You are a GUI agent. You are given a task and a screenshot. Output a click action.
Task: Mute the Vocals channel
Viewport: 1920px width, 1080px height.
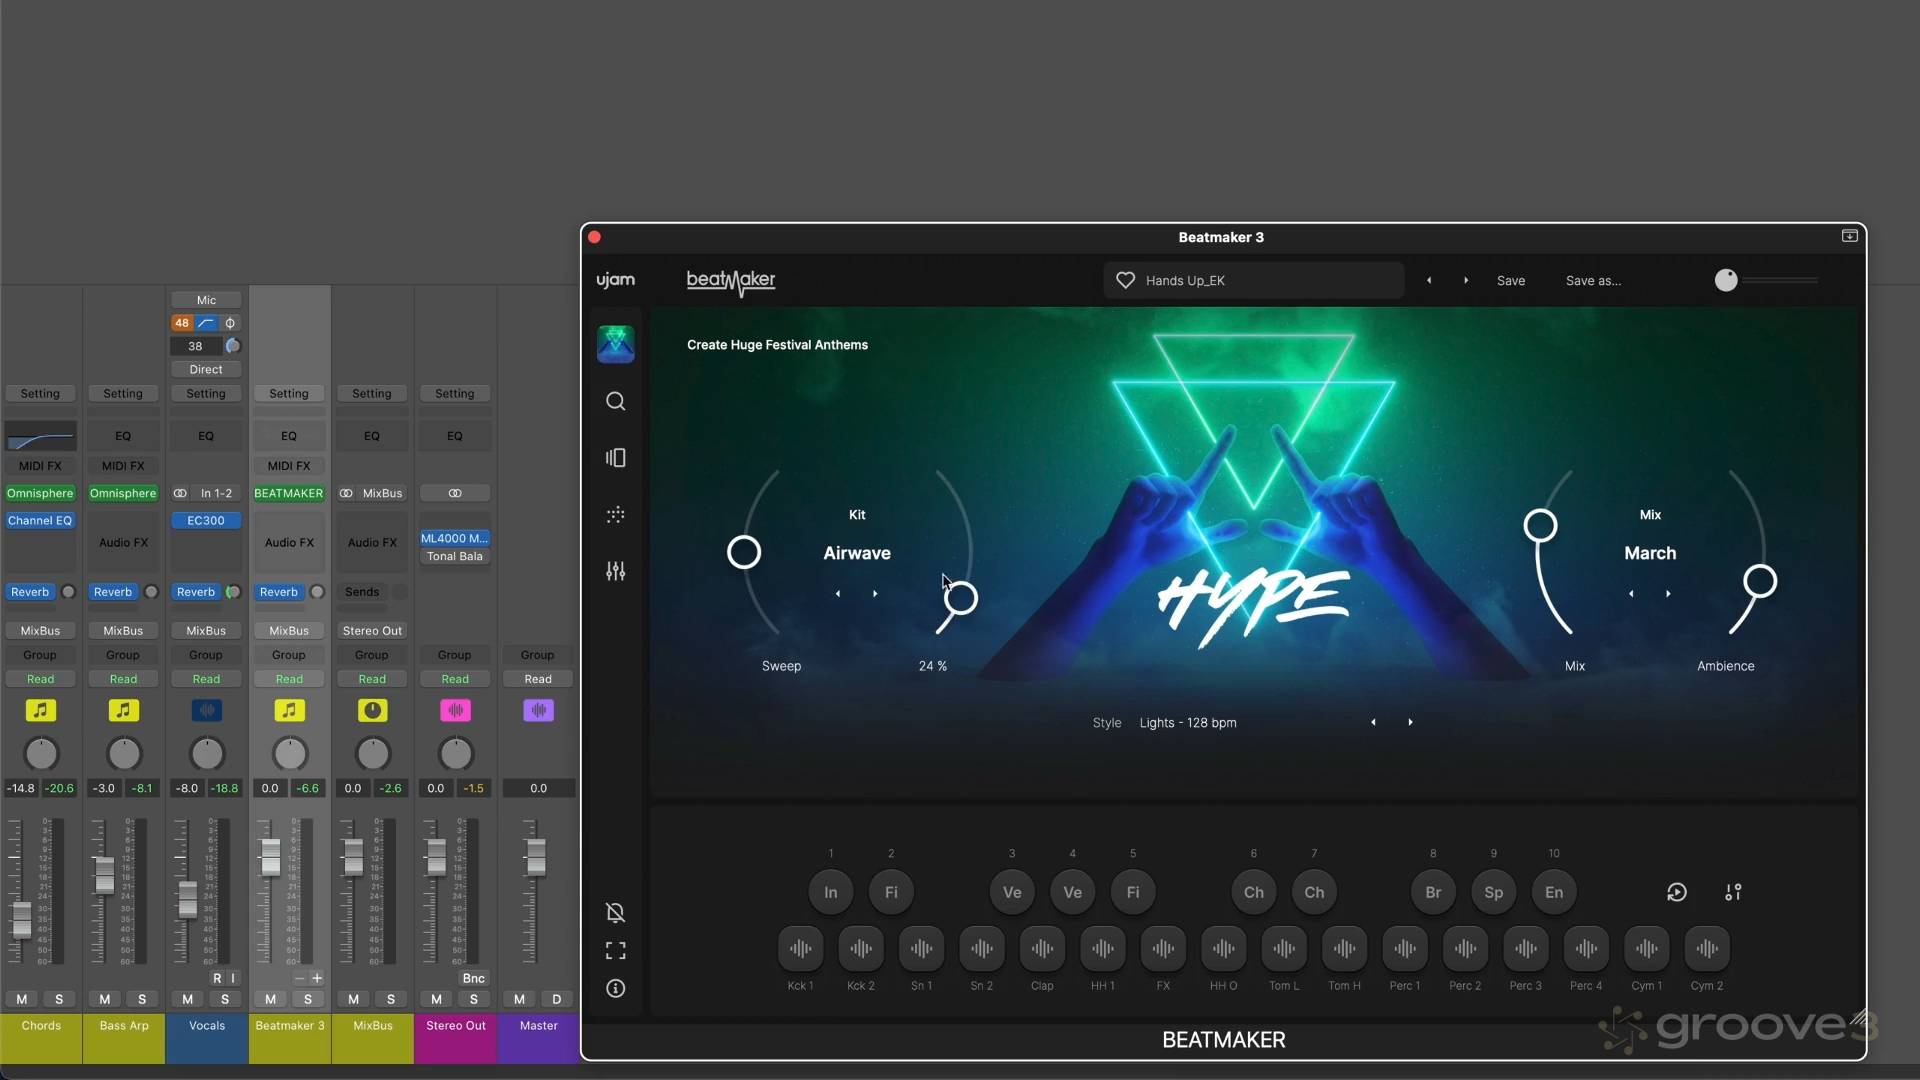188,999
